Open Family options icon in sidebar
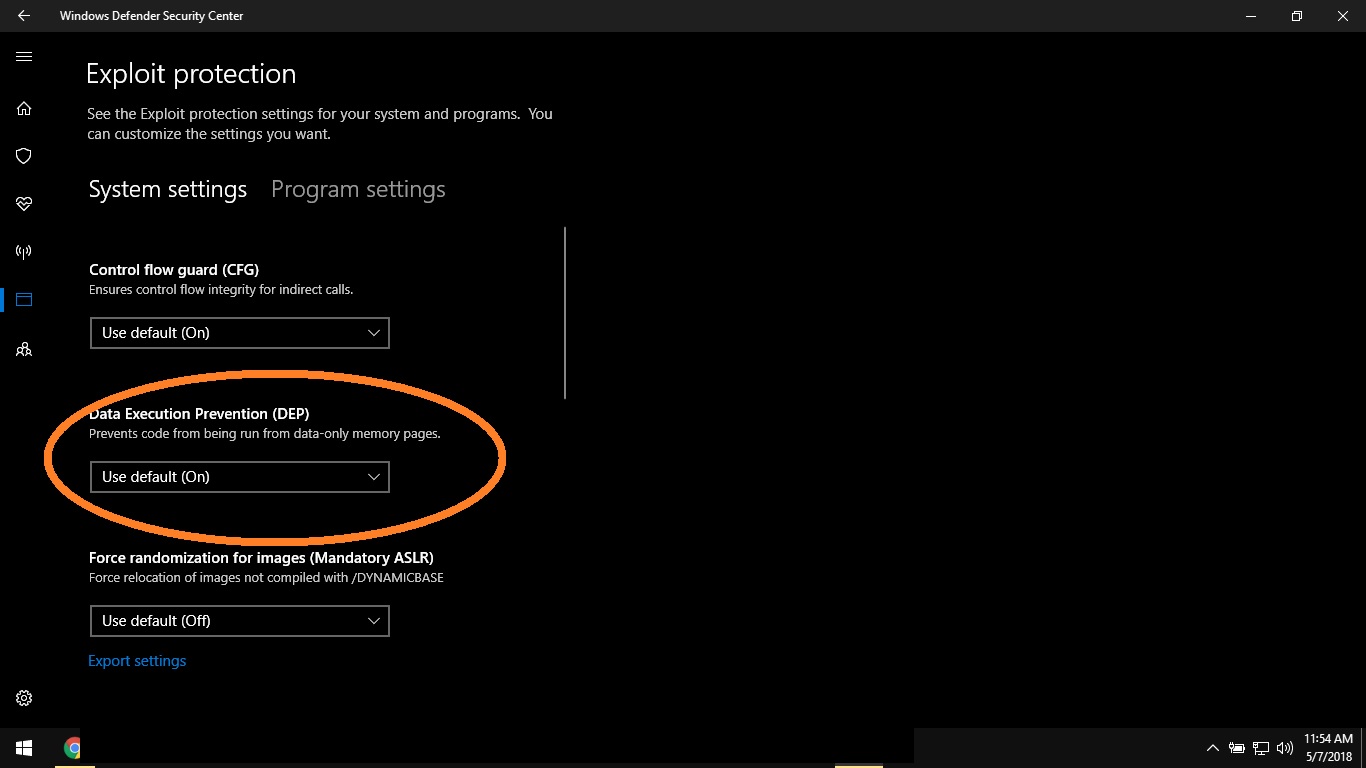 24,350
